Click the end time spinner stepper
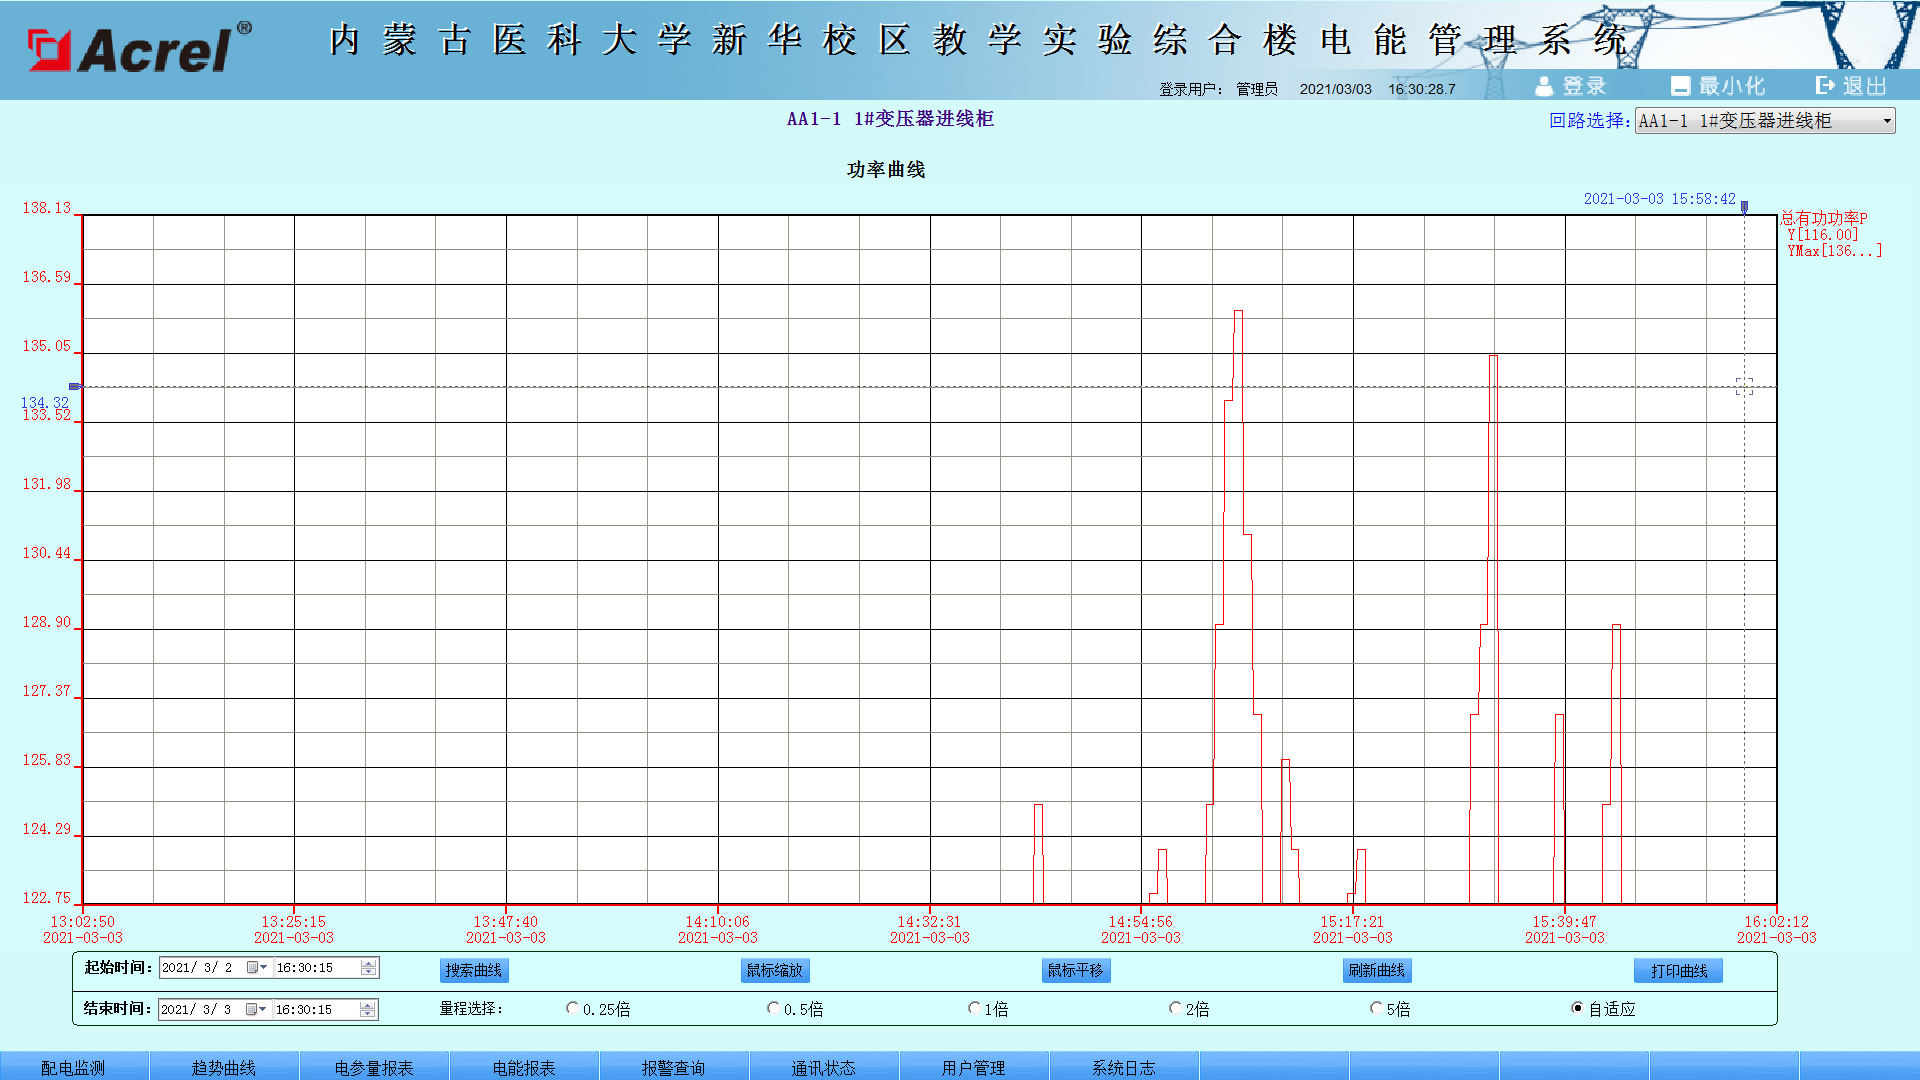 (368, 1010)
